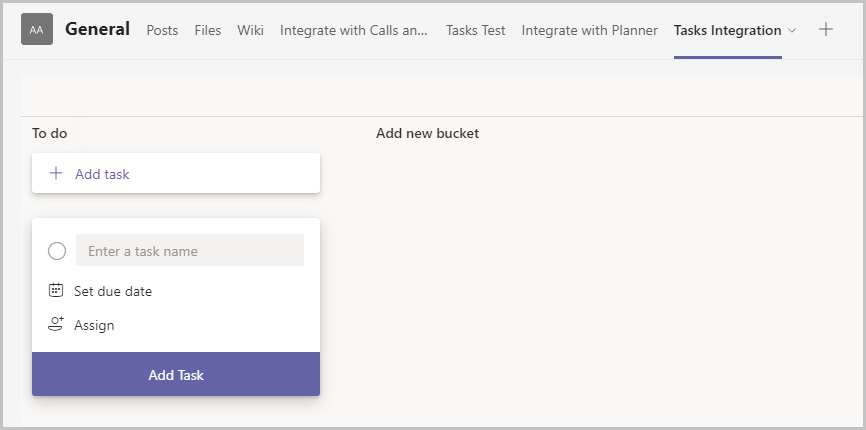Expand Tasks Integration tab chevron
The image size is (866, 430).
(x=792, y=30)
